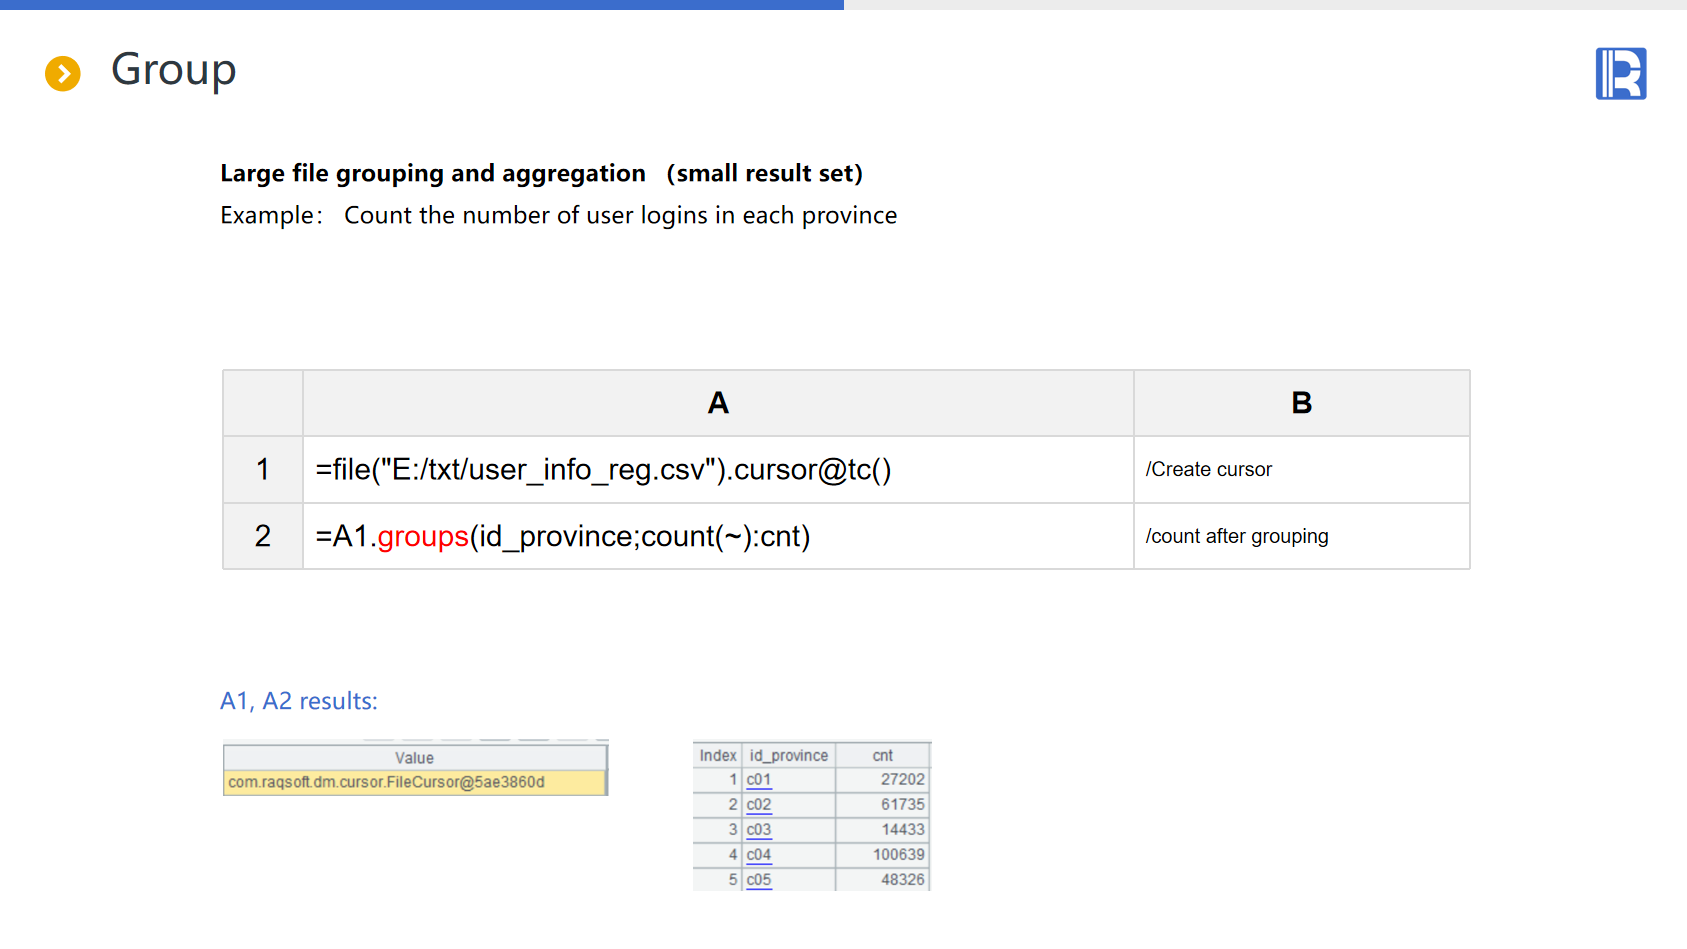This screenshot has height=949, width=1687.
Task: Click the orange chevron icon beside Group
Action: (63, 73)
